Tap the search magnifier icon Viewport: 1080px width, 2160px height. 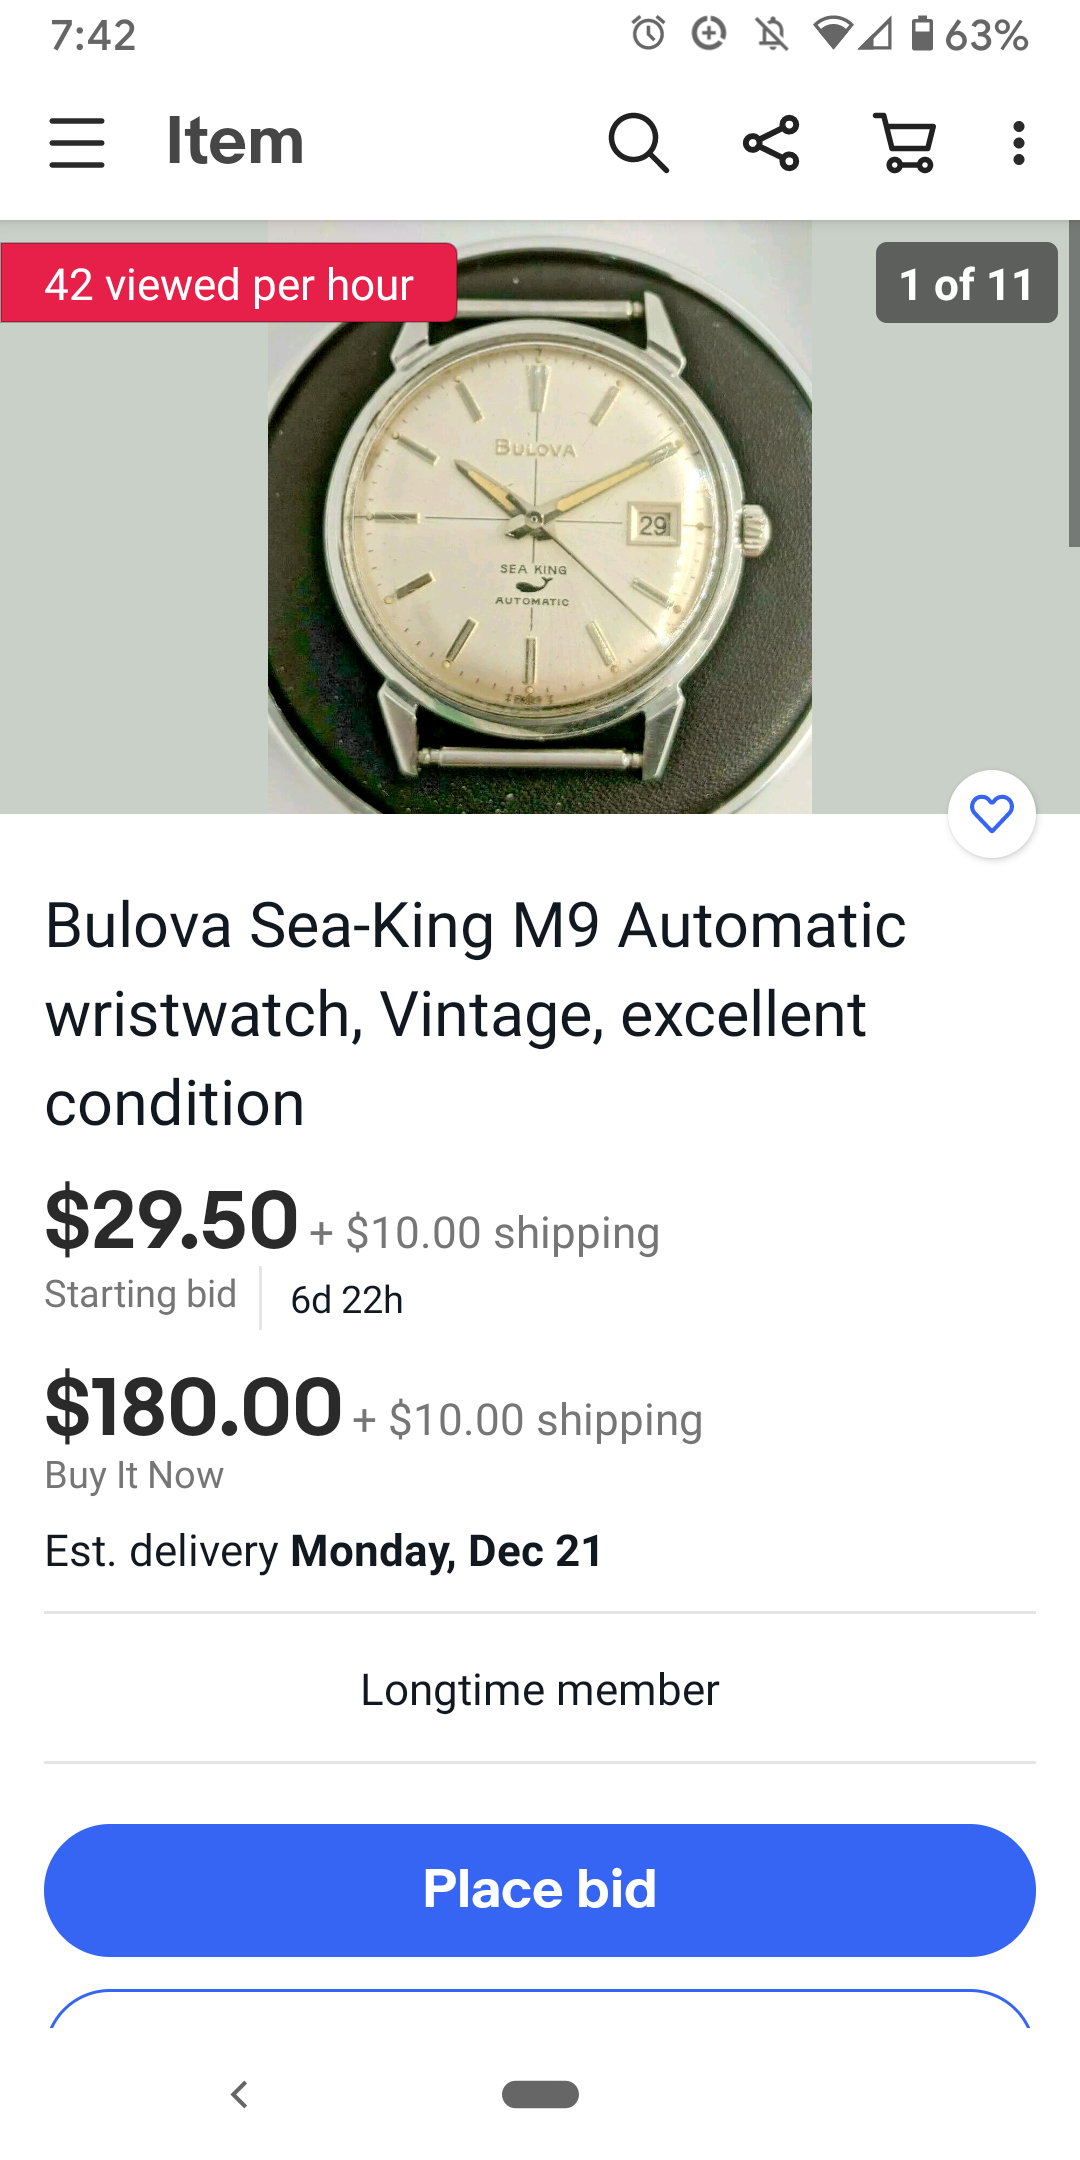click(638, 143)
